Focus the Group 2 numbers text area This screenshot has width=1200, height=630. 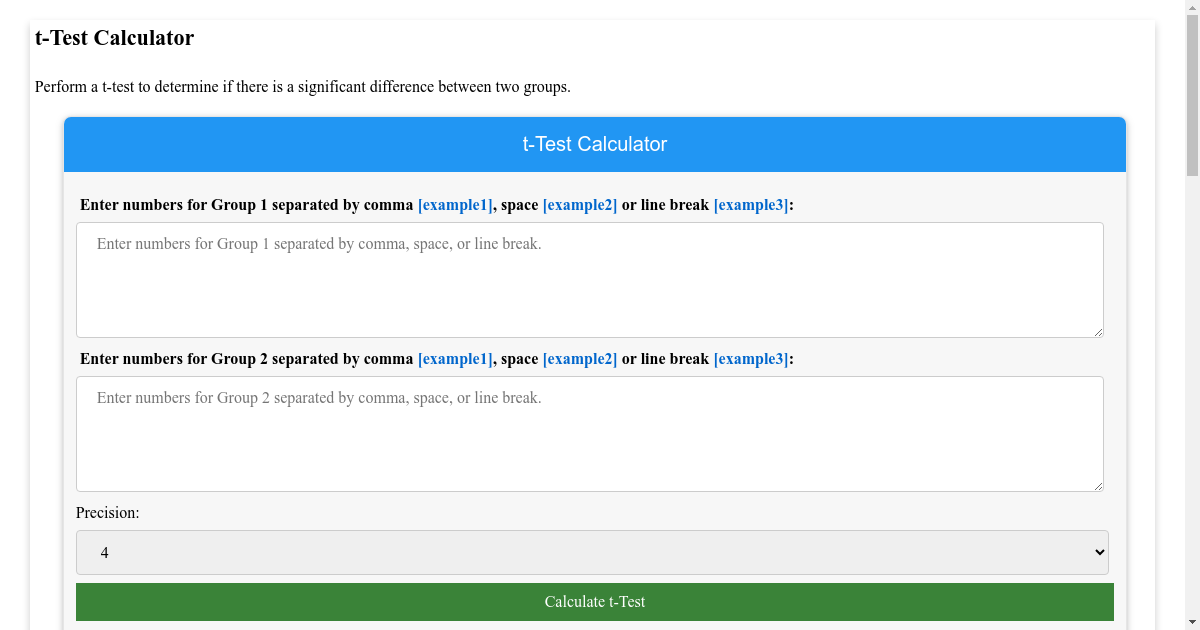coord(589,434)
